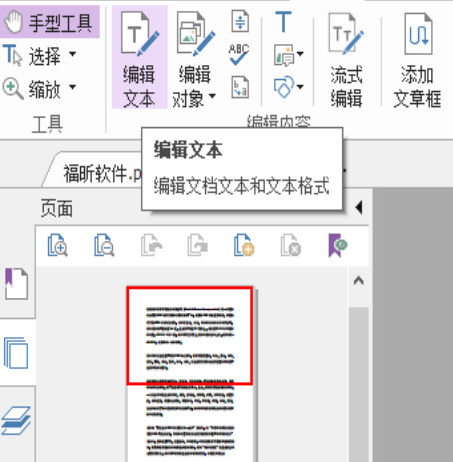Viewport: 453px width, 462px height.
Task: Click the rotate pages clockwise icon
Action: 197,245
